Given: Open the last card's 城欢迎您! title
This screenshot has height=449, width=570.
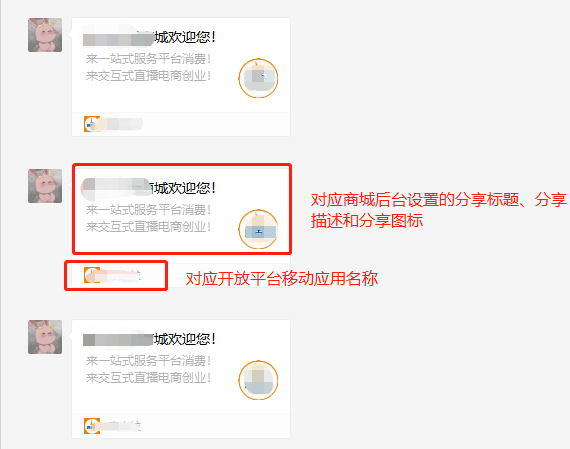Looking at the screenshot, I should coord(185,339).
